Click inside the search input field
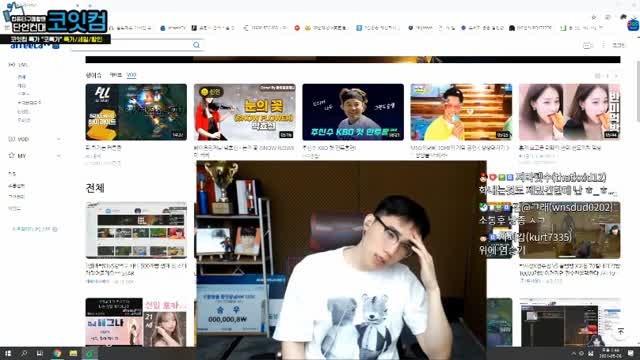Image resolution: width=640 pixels, height=360 pixels. 131,45
